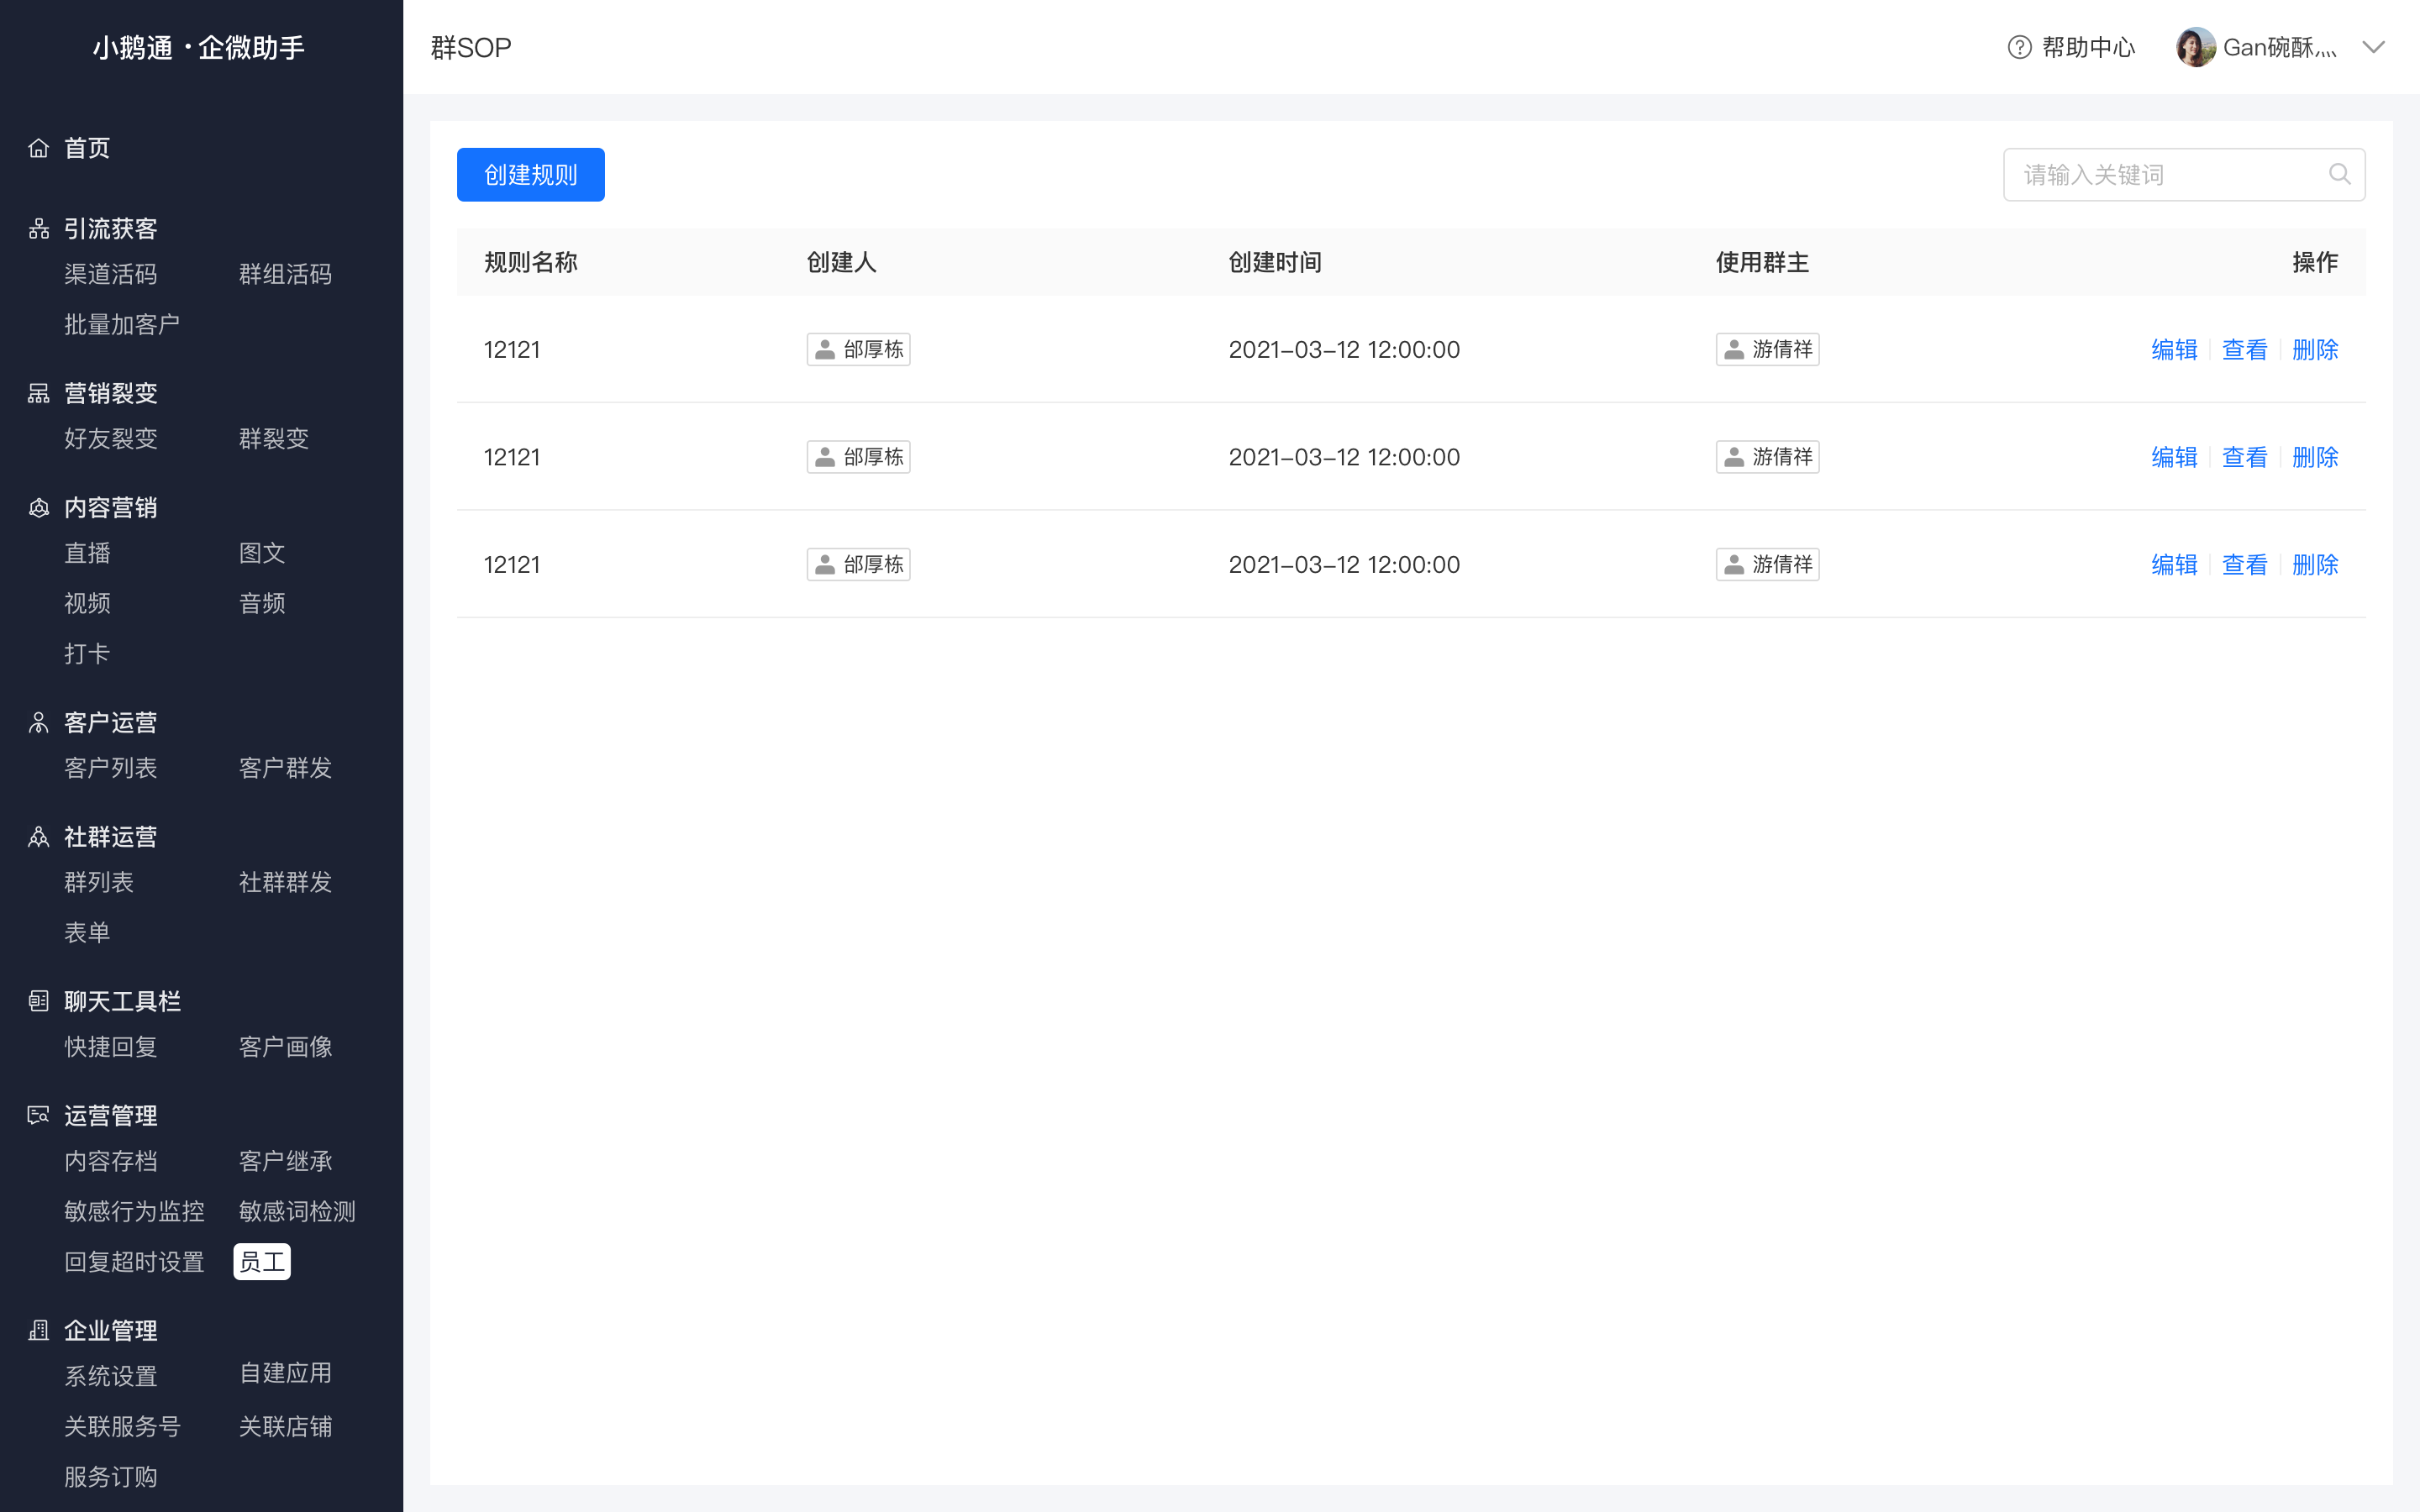The height and width of the screenshot is (1512, 2420).
Task: Select highlighted 员工 menu item
Action: (262, 1261)
